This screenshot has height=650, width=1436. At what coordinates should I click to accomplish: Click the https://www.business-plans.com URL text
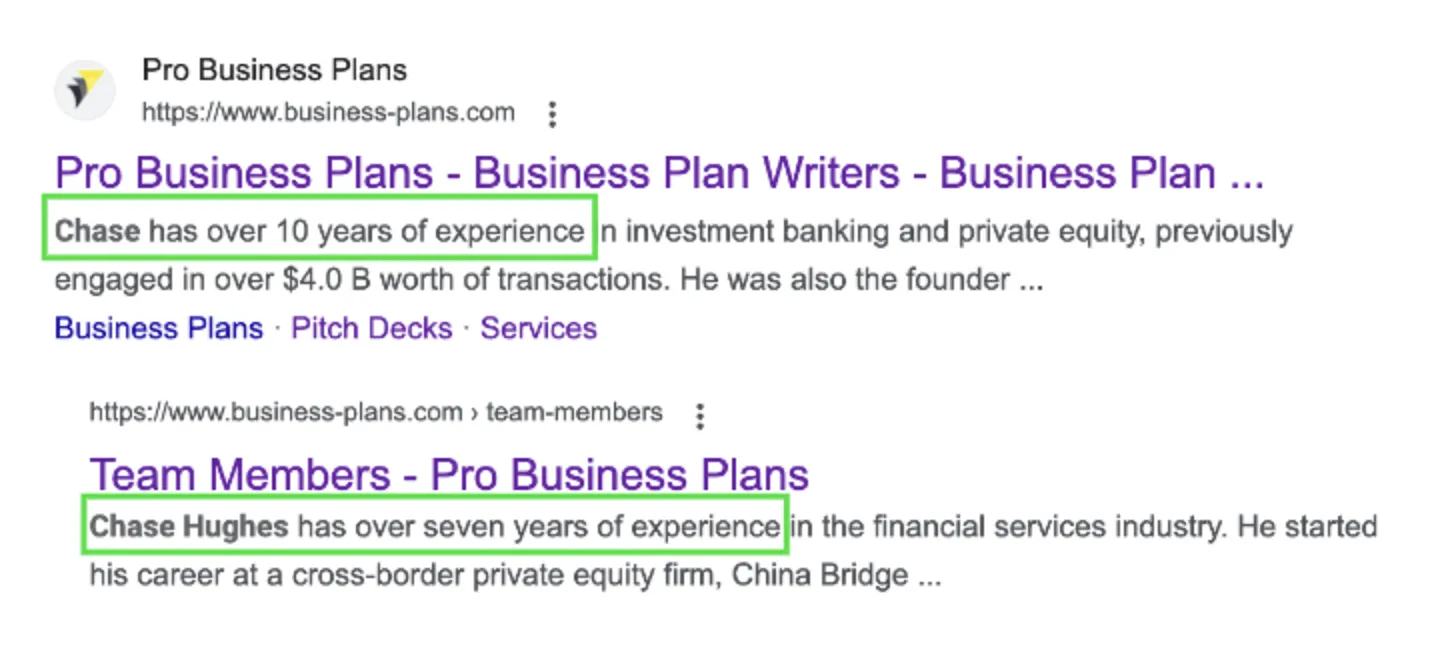click(x=328, y=113)
